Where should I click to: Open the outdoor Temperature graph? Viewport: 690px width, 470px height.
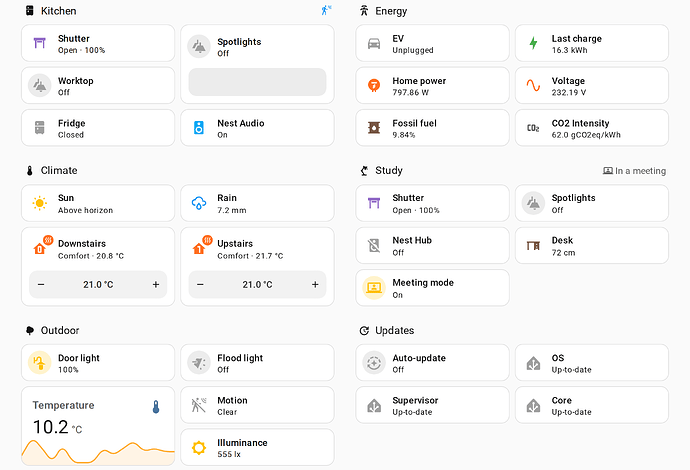(x=98, y=451)
